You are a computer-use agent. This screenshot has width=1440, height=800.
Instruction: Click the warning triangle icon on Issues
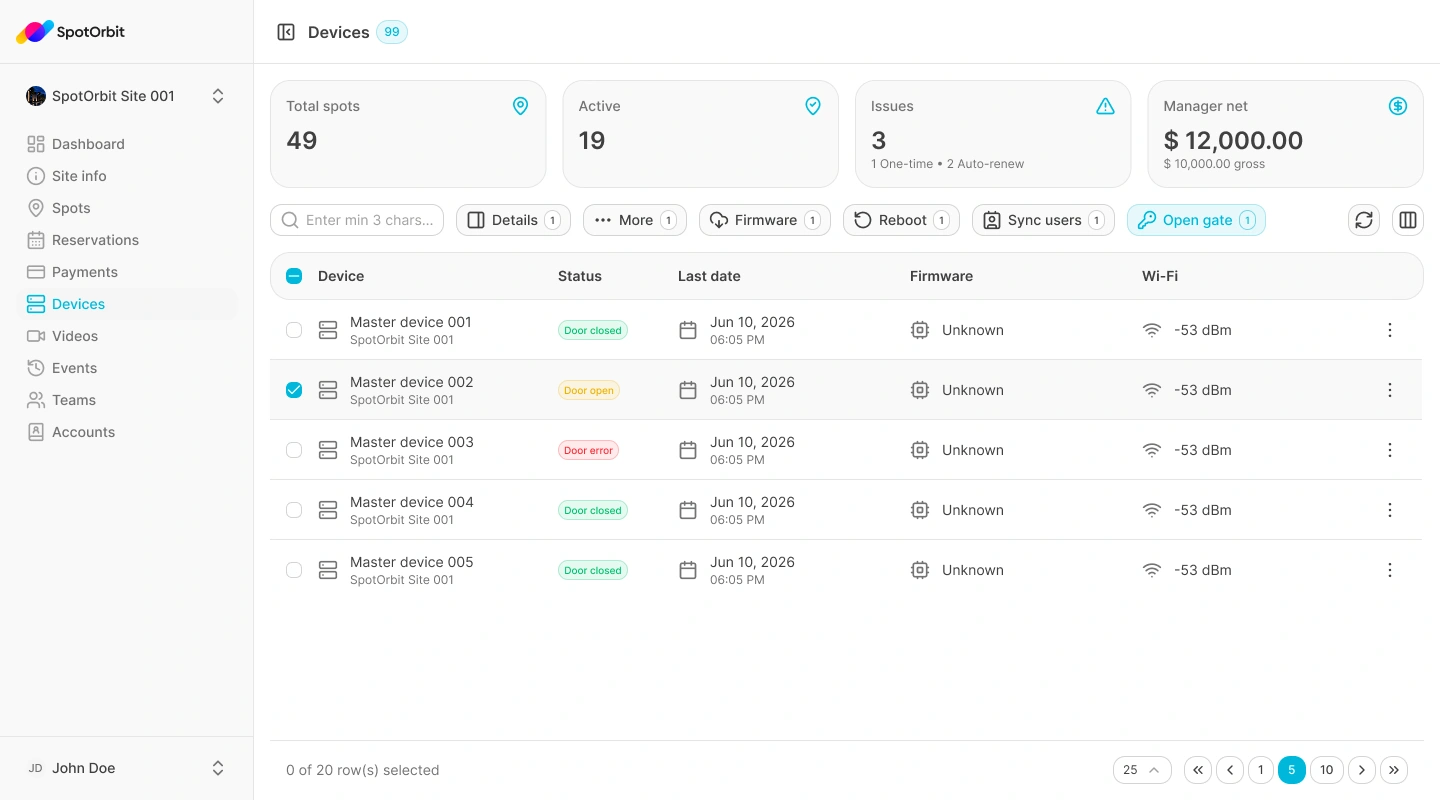[x=1105, y=106]
